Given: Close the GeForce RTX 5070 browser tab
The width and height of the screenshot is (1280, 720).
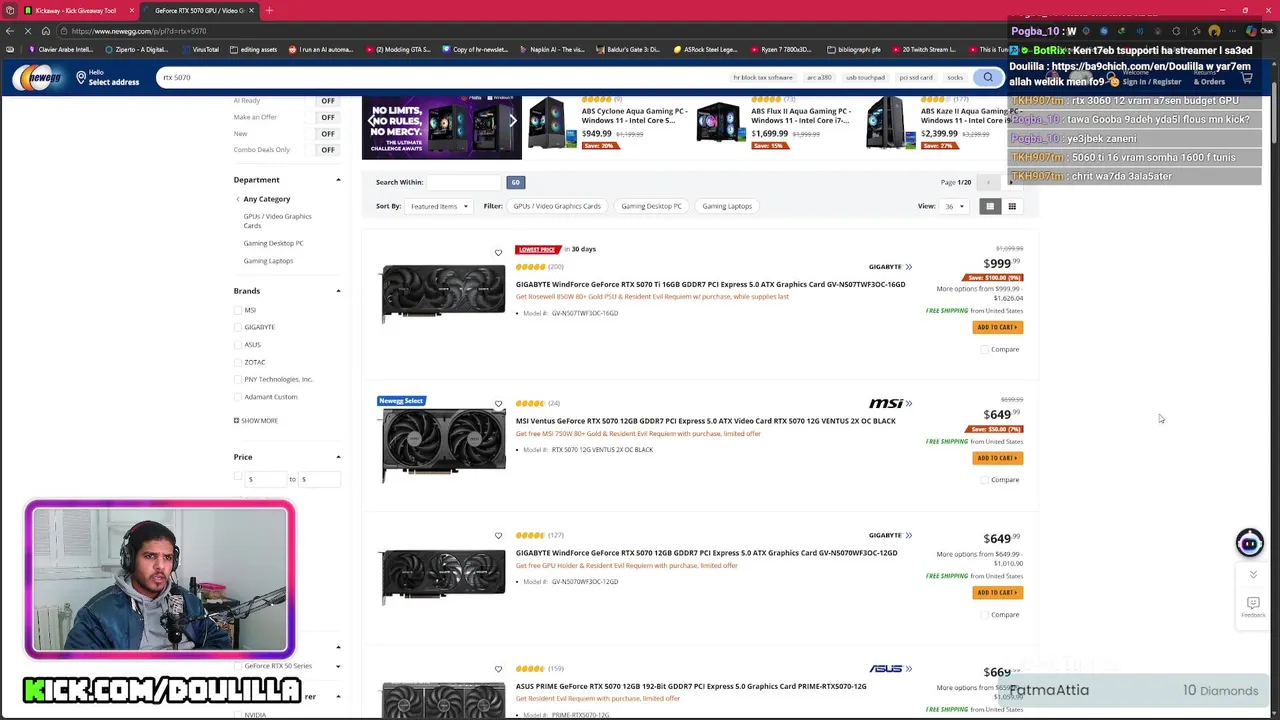Looking at the screenshot, I should 251,10.
